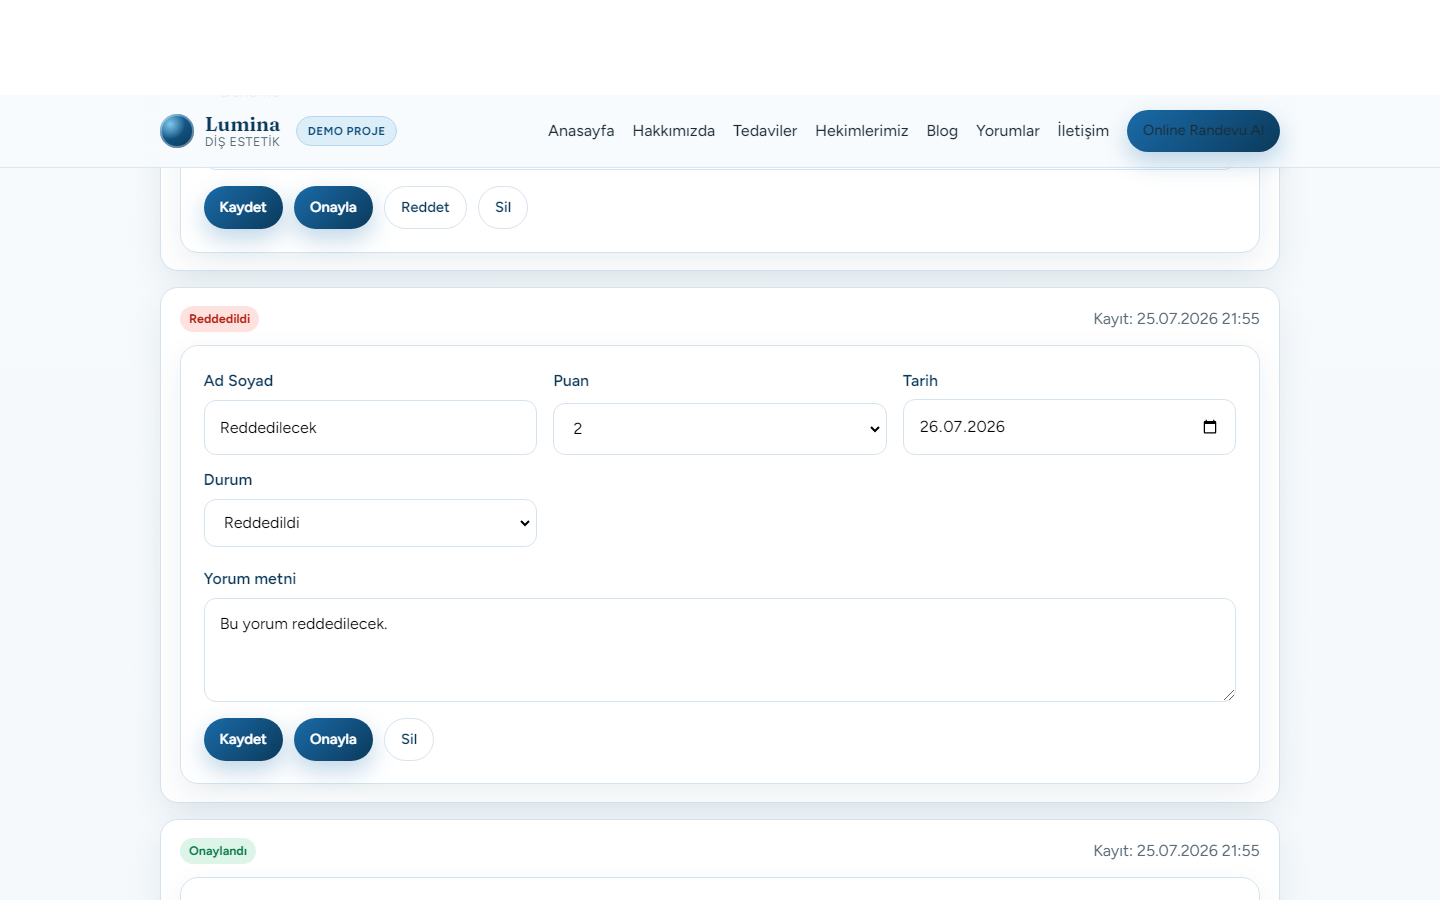This screenshot has height=900, width=1440.
Task: Open the calendar picker icon in Tarih
Action: pos(1210,427)
